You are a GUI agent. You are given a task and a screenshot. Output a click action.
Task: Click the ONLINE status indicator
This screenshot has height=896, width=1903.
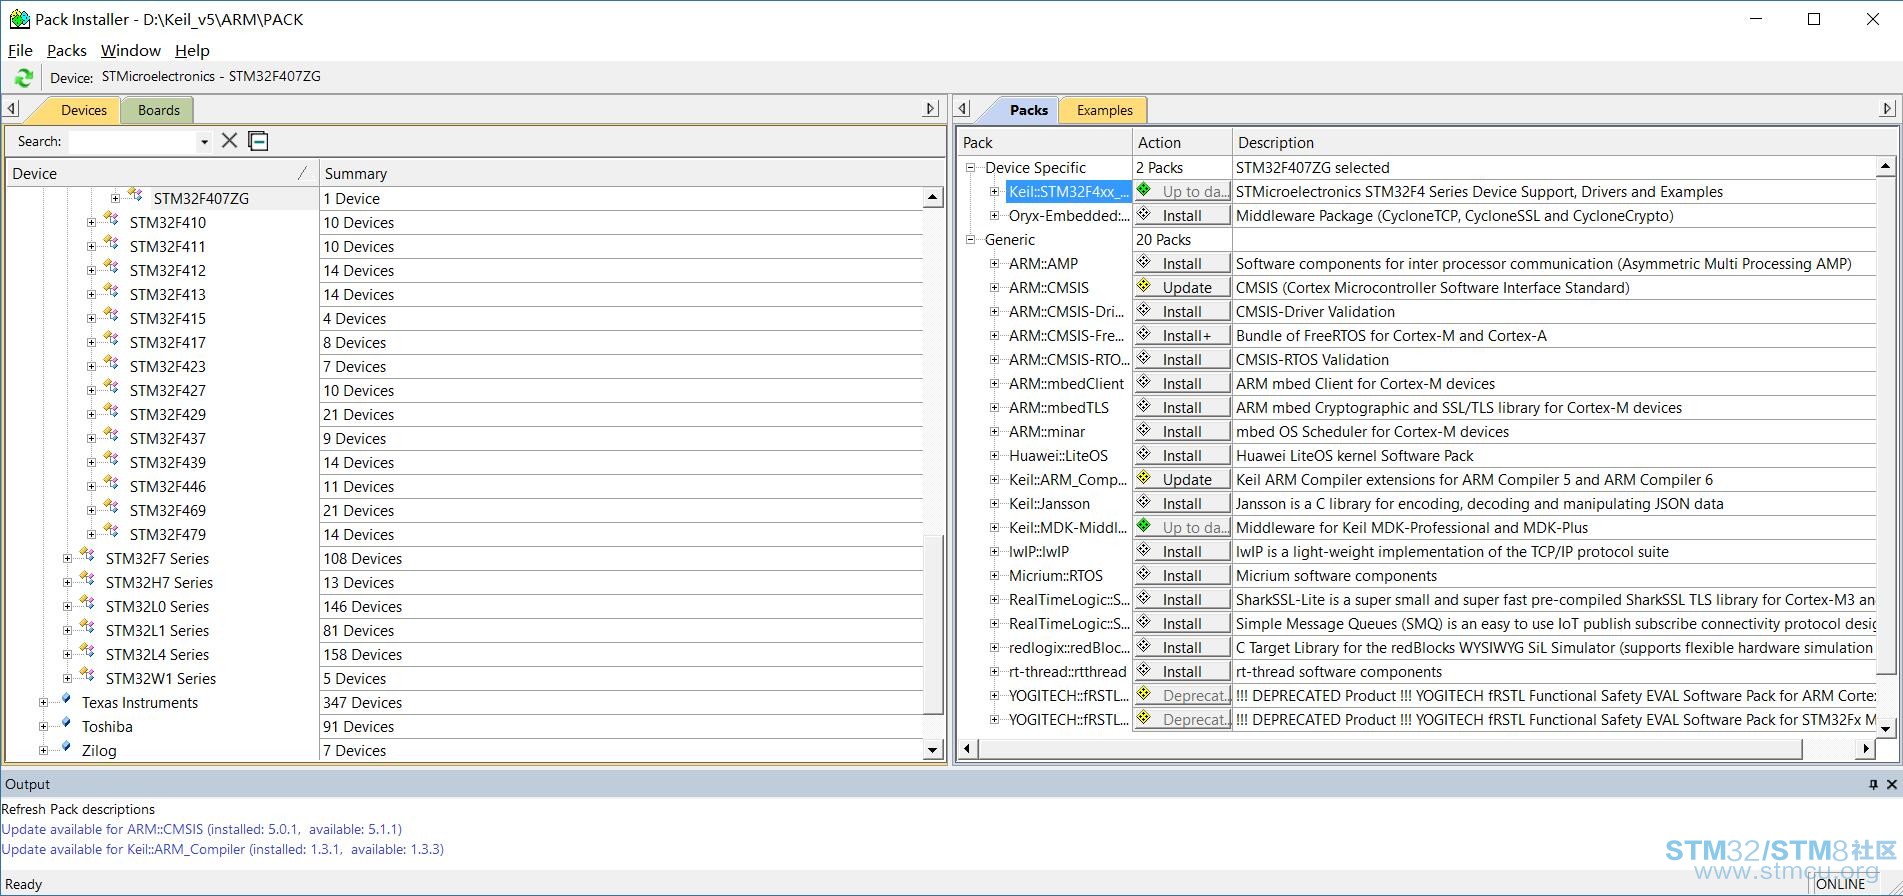[1841, 884]
